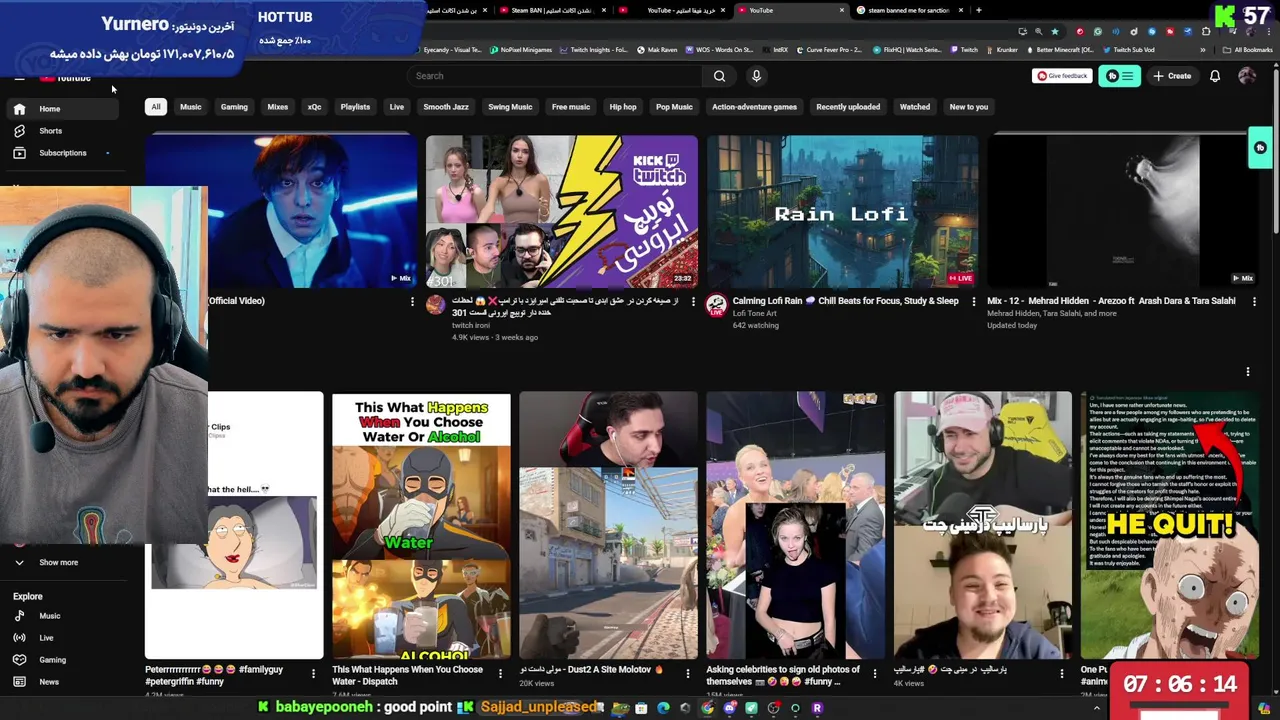Switch to steam banned me for sanction tab
This screenshot has height=720, width=1280.
[x=911, y=10]
